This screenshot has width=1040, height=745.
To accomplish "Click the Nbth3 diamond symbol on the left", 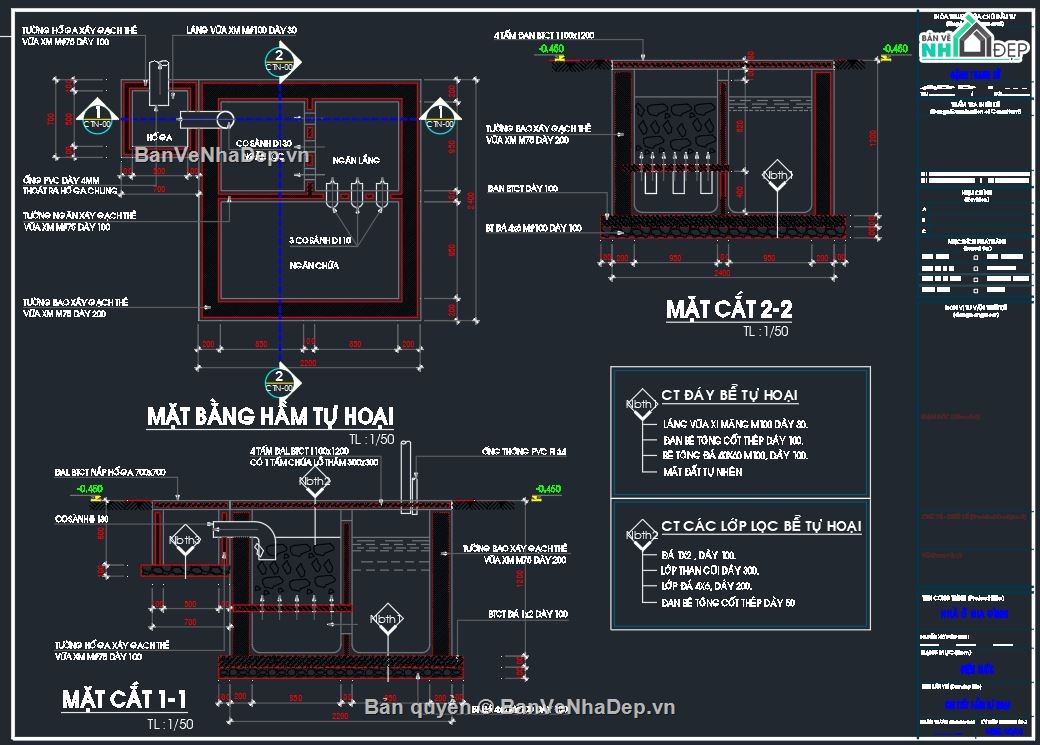I will pos(185,540).
